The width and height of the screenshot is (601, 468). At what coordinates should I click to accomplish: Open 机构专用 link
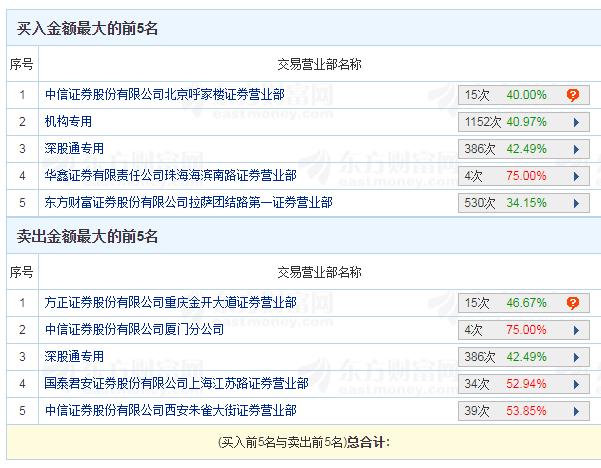coord(68,122)
